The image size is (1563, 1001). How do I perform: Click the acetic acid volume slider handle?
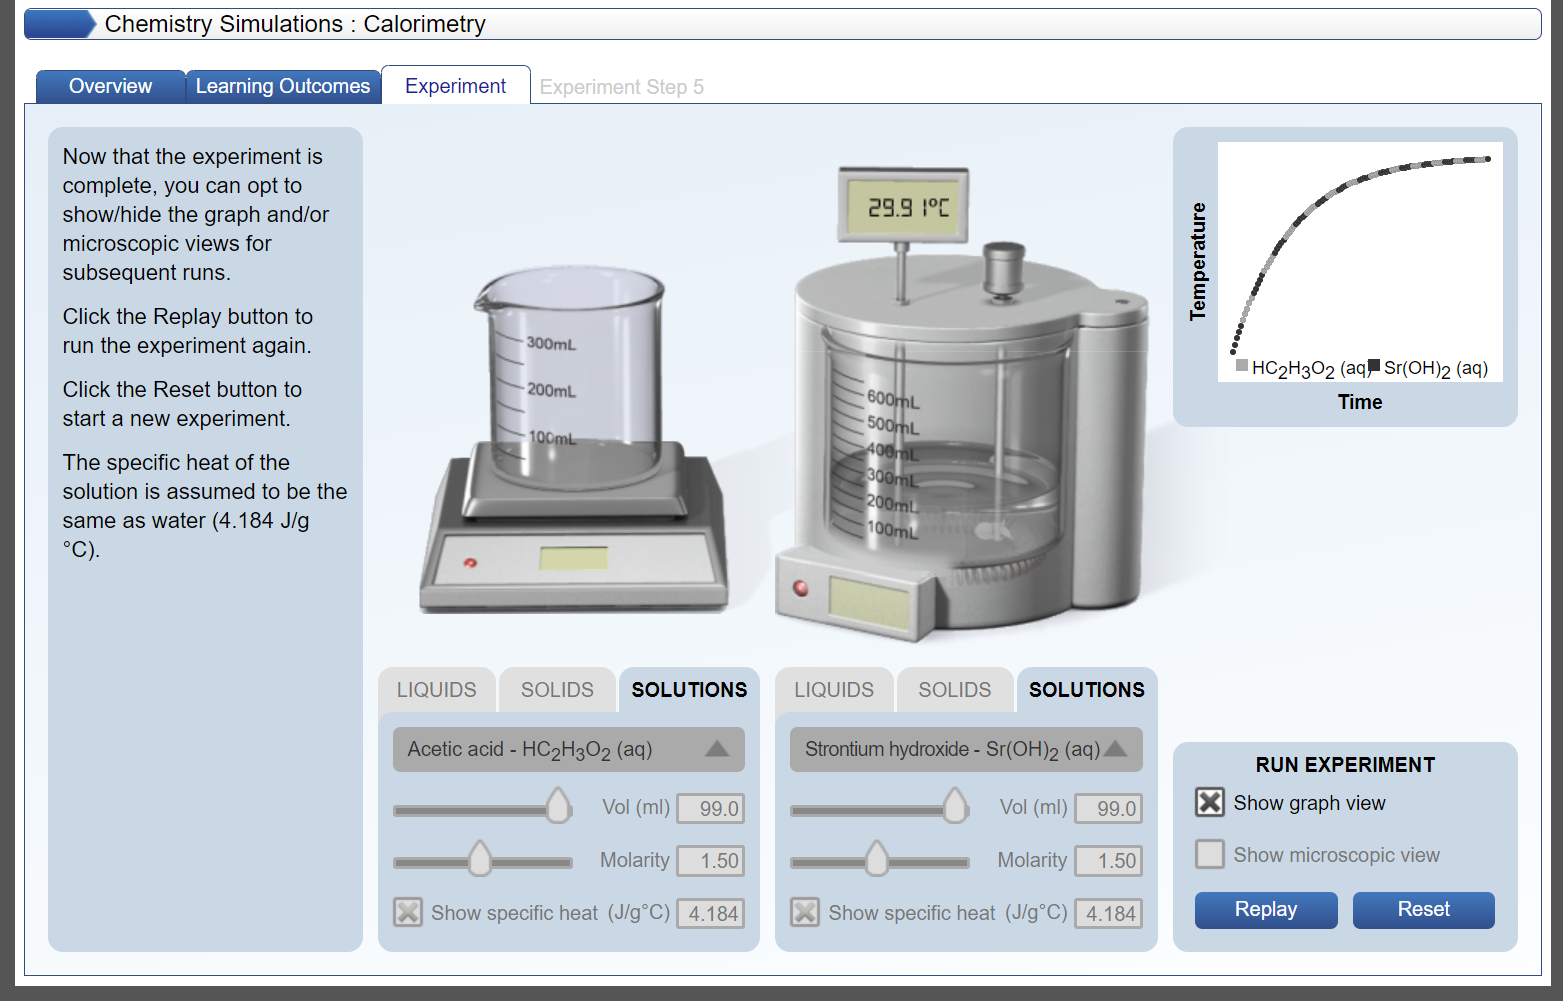pos(558,805)
